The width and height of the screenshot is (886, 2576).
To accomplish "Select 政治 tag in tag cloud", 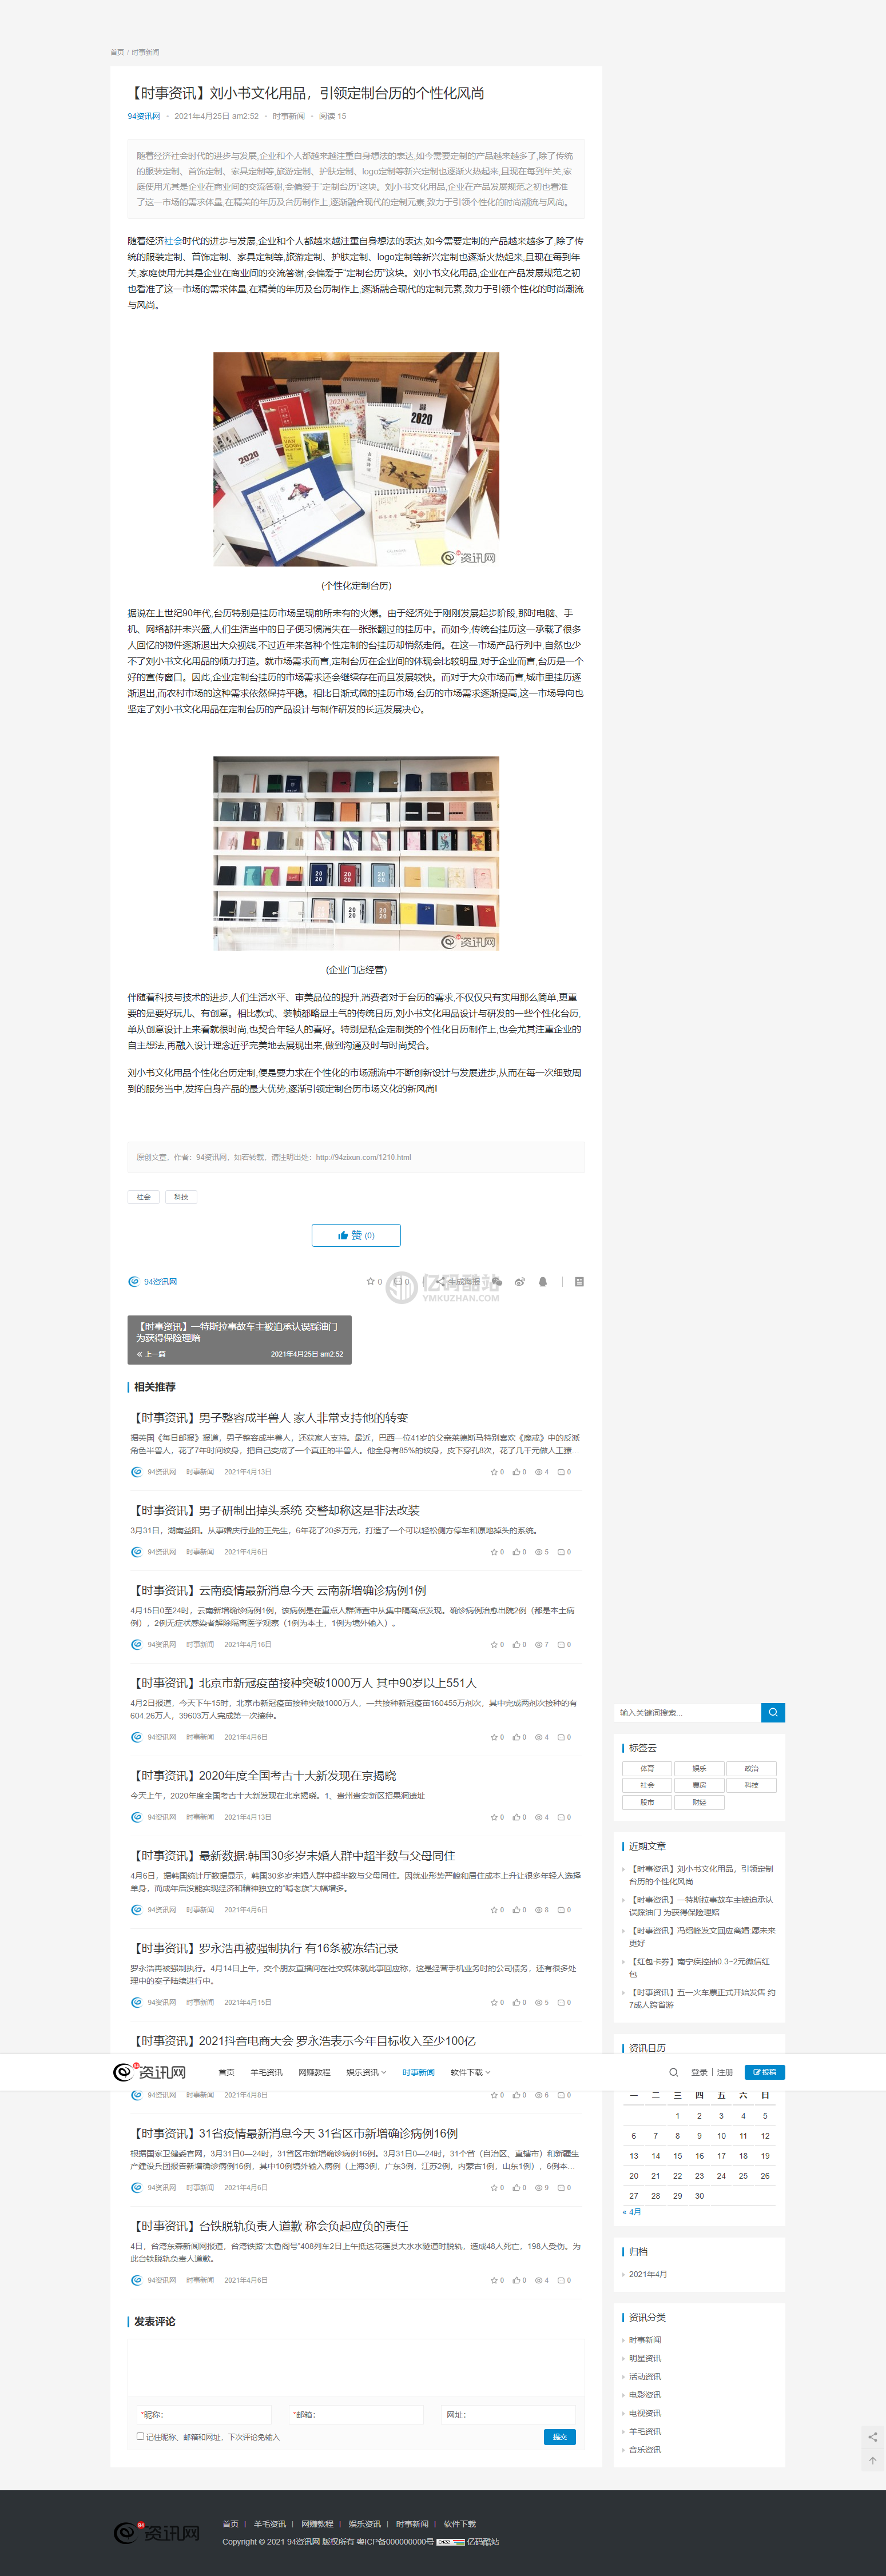I will [x=751, y=1769].
